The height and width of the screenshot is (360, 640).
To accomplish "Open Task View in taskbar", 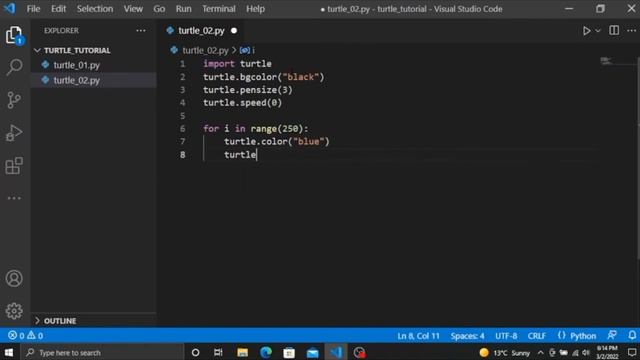I will pos(218,352).
